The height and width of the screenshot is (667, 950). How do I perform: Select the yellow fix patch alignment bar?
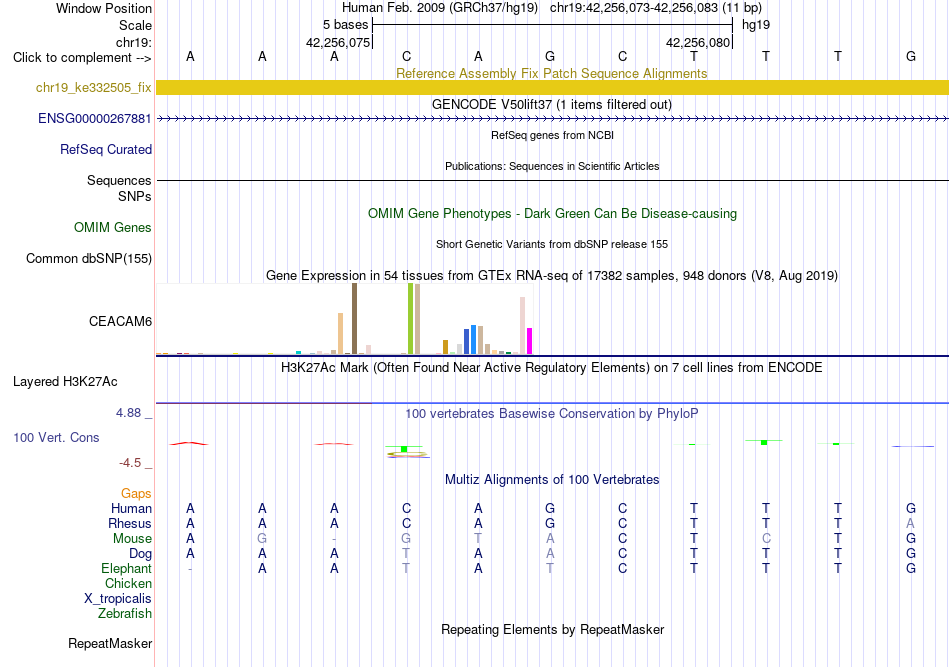(x=553, y=88)
